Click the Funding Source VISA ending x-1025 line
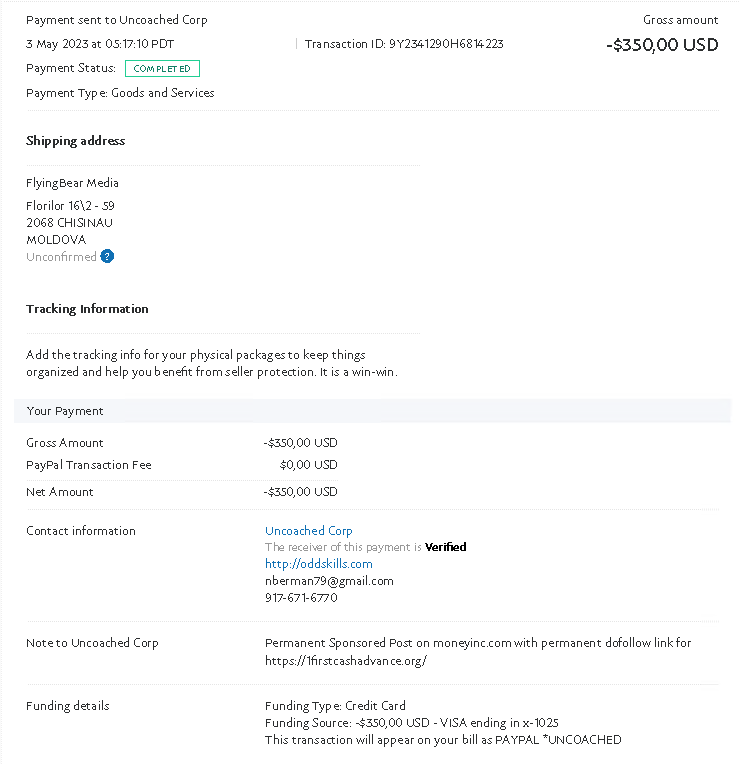 (x=412, y=723)
